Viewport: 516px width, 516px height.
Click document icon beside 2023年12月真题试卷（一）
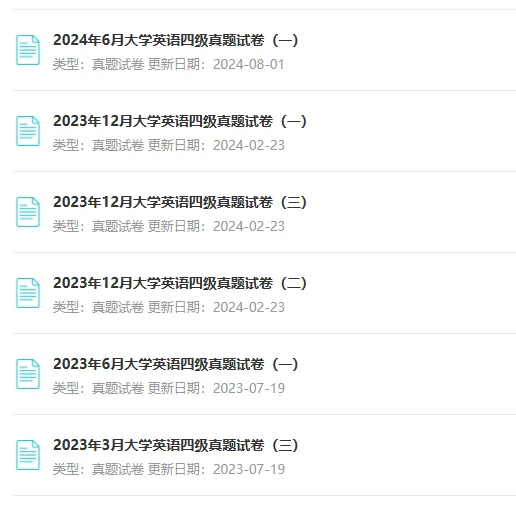coord(28,131)
